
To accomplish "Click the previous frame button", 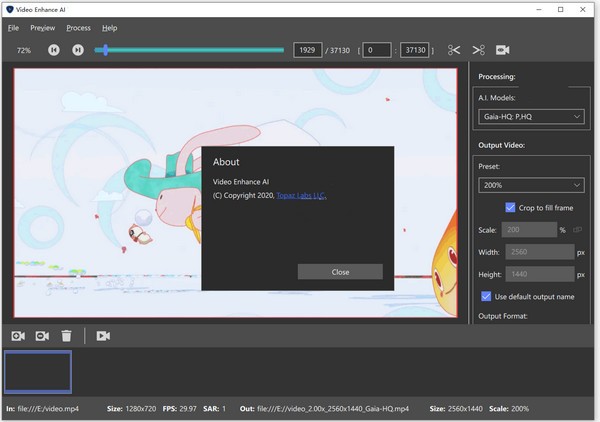I will coord(54,50).
